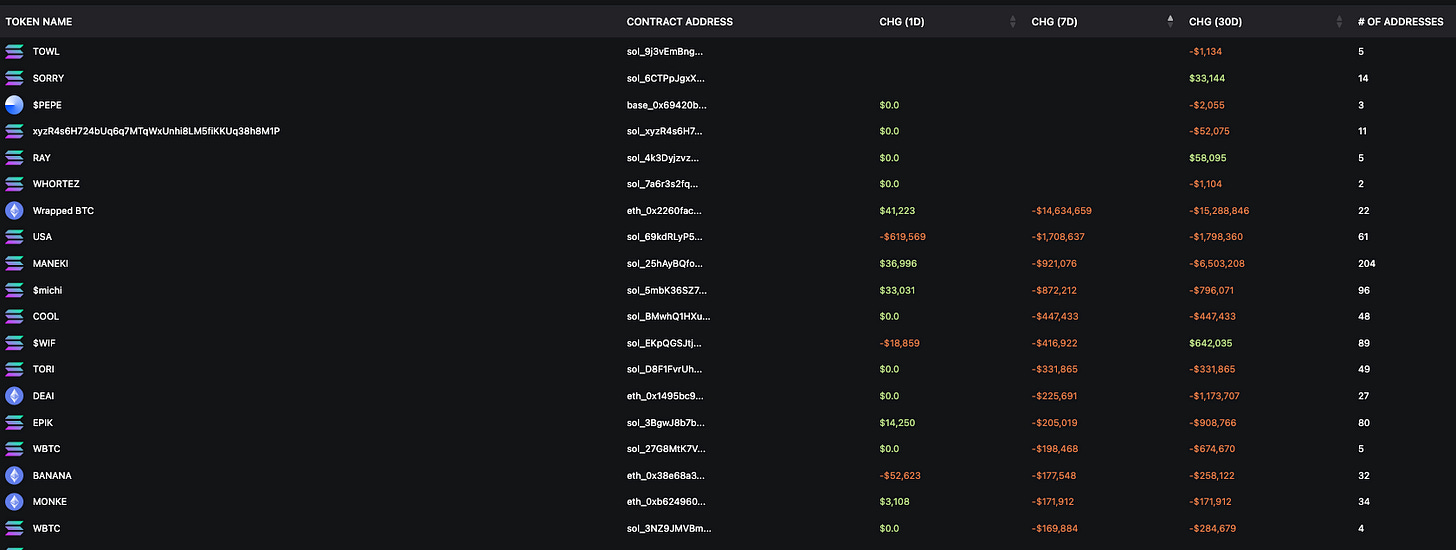The image size is (1456, 550).
Task: Click the CHG (7D) column header label
Action: (1055, 22)
